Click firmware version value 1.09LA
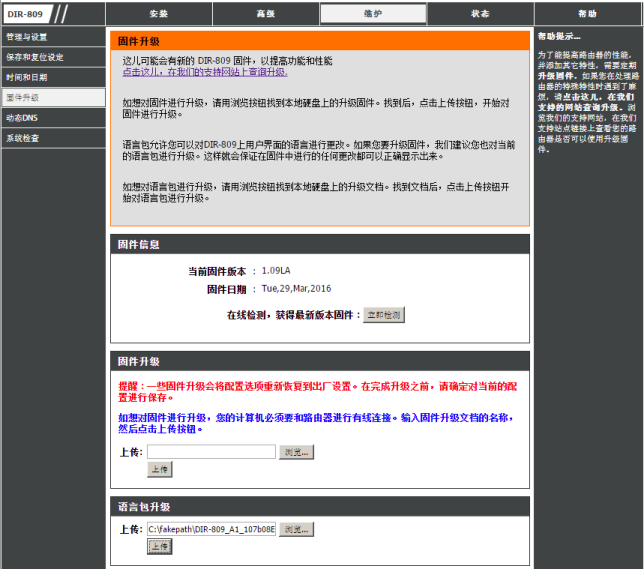The width and height of the screenshot is (644, 569). tap(276, 271)
